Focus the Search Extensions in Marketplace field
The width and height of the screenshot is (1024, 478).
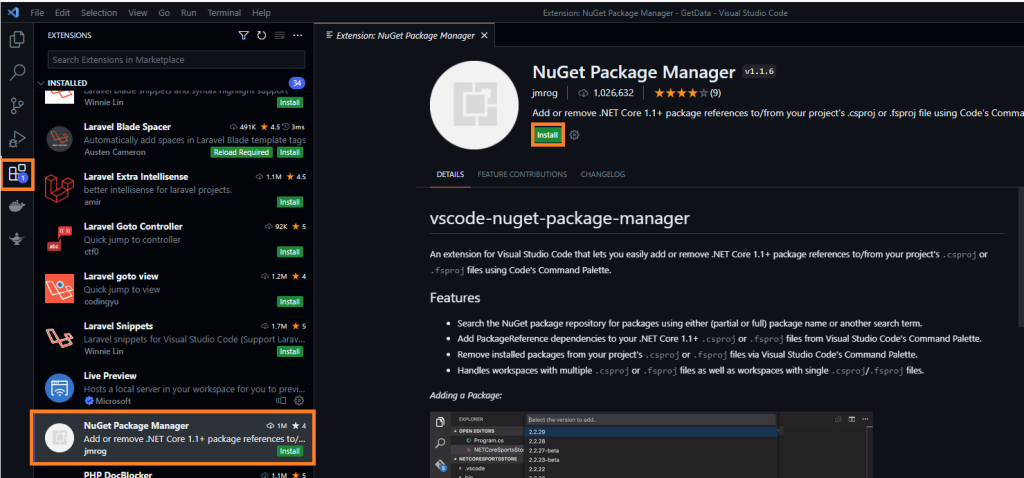(176, 59)
